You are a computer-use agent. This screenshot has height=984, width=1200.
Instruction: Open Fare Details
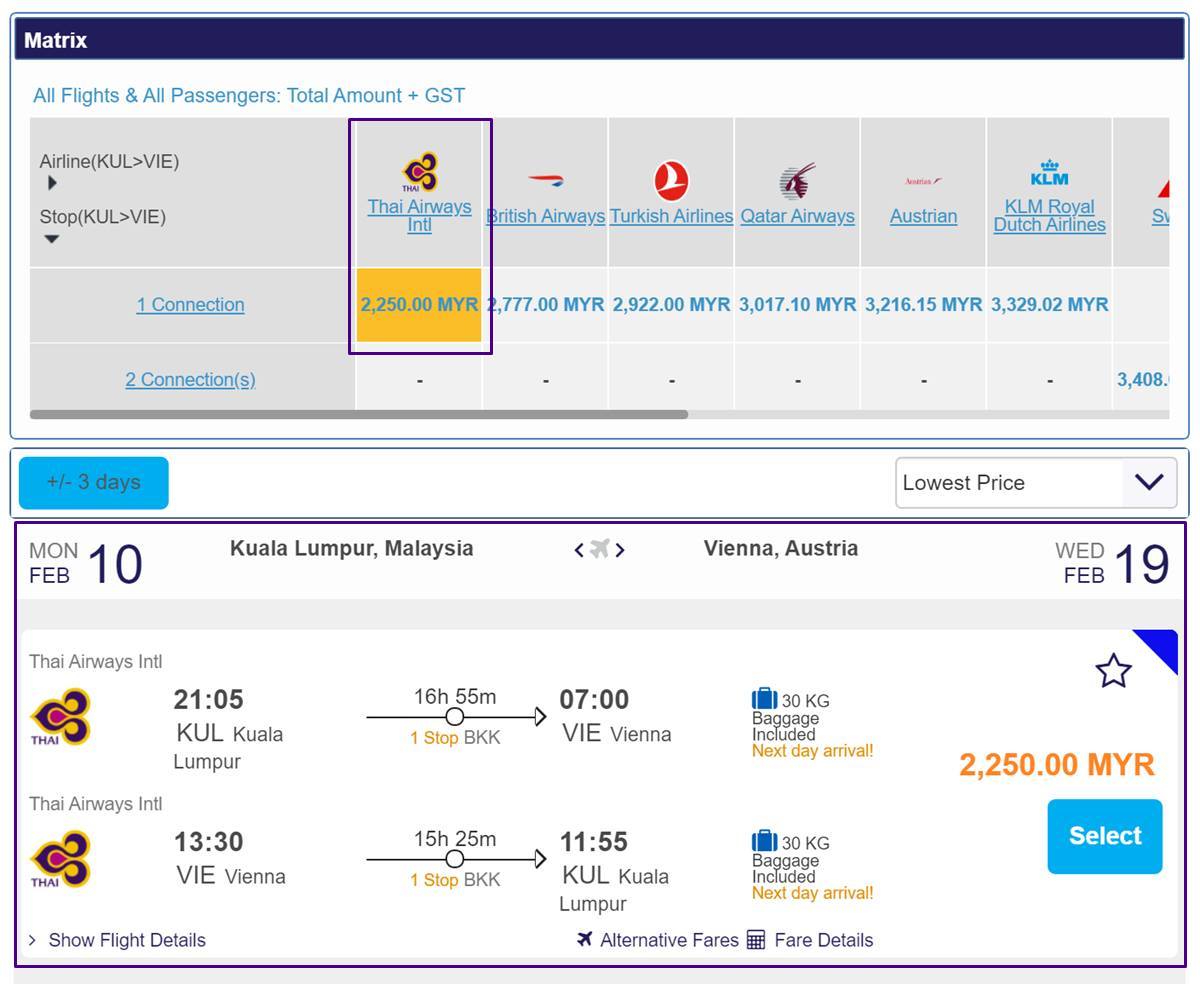pyautogui.click(x=824, y=940)
